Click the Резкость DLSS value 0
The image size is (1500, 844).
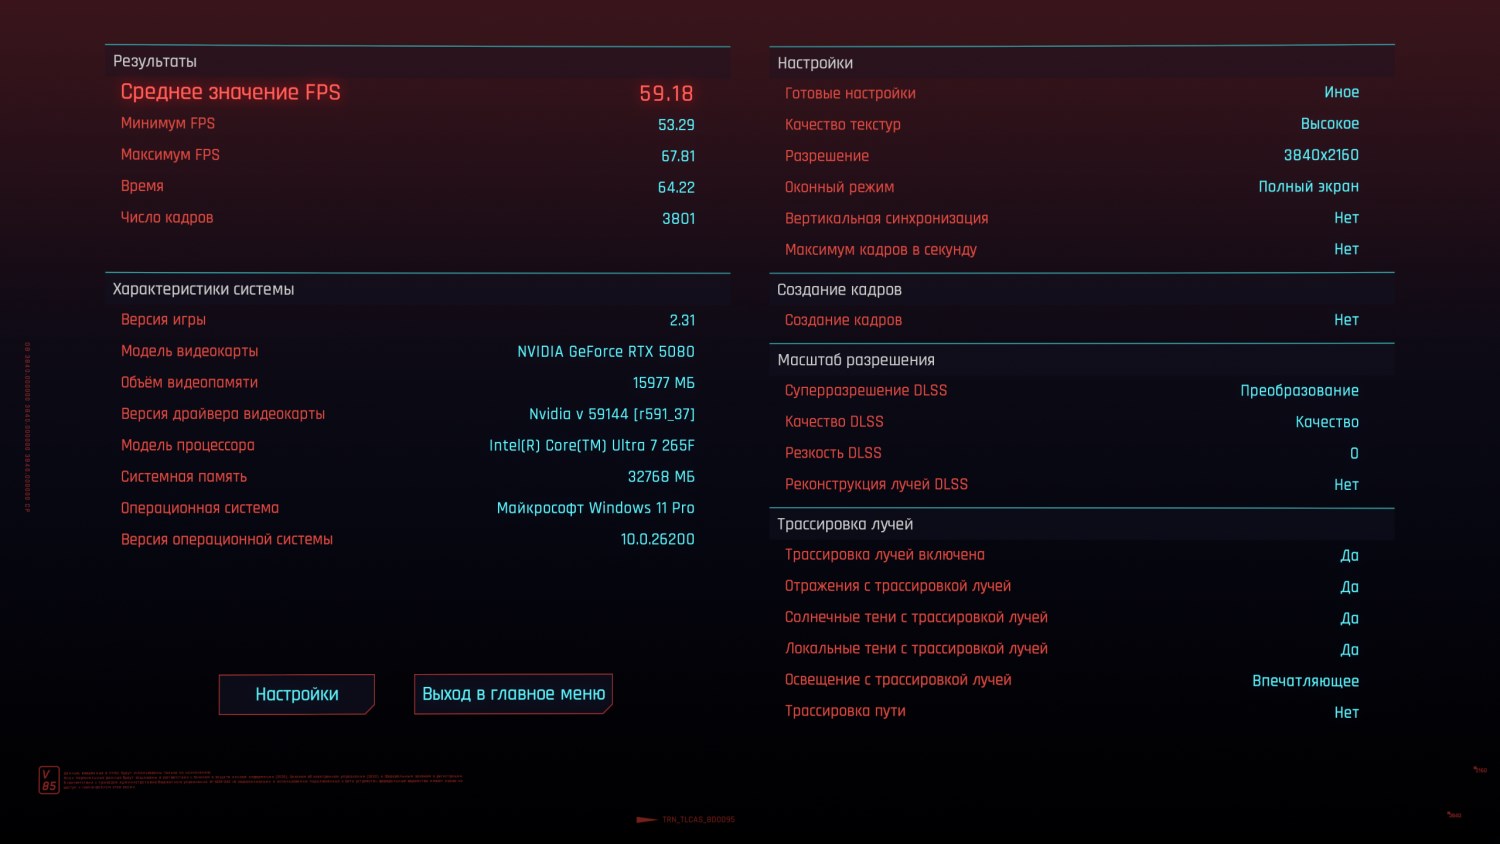[1354, 453]
